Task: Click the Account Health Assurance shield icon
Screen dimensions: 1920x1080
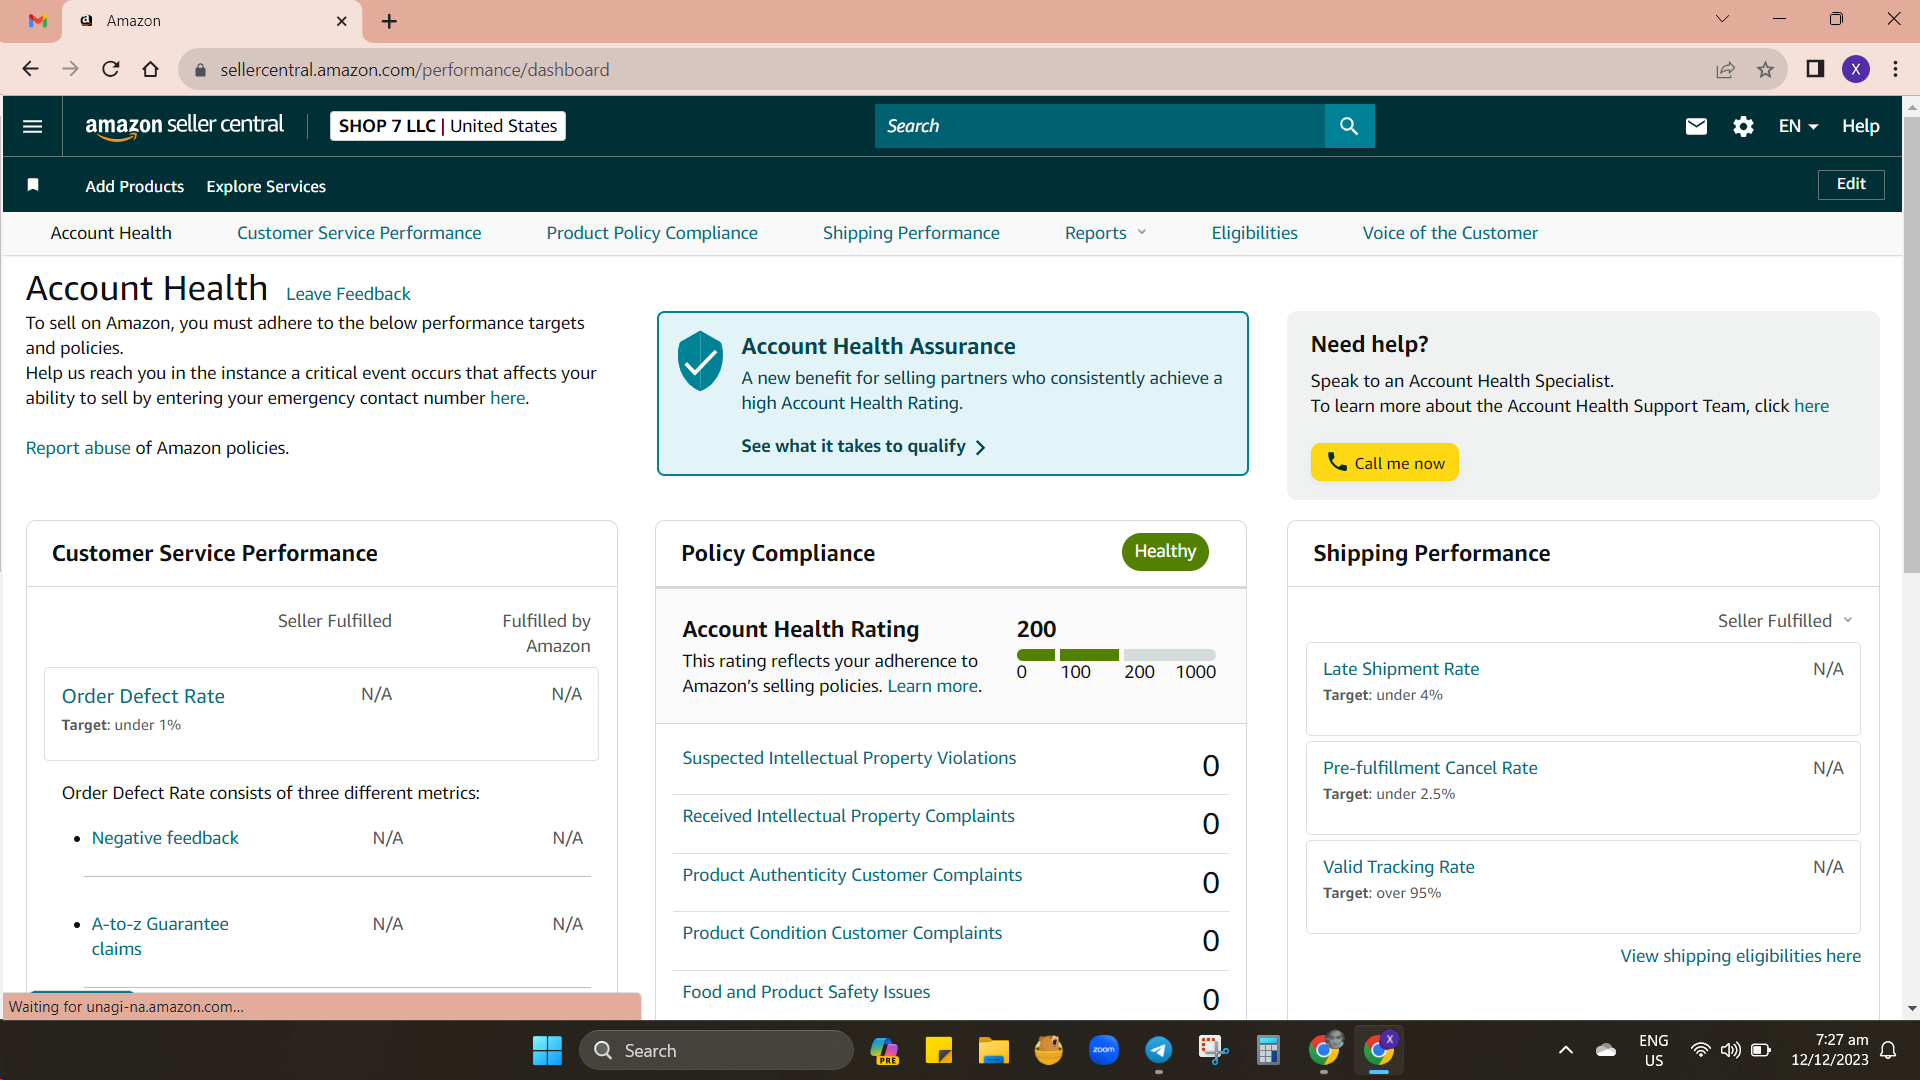Action: click(700, 360)
